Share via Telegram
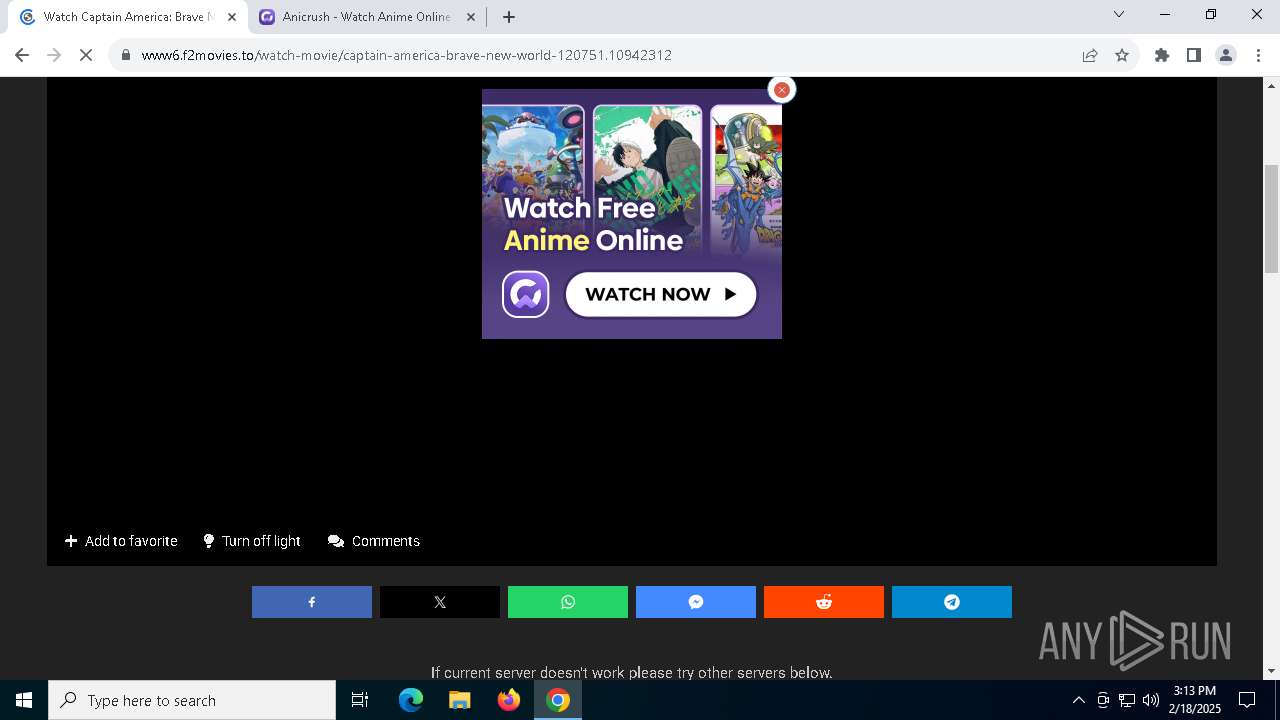1280x720 pixels. (952, 602)
